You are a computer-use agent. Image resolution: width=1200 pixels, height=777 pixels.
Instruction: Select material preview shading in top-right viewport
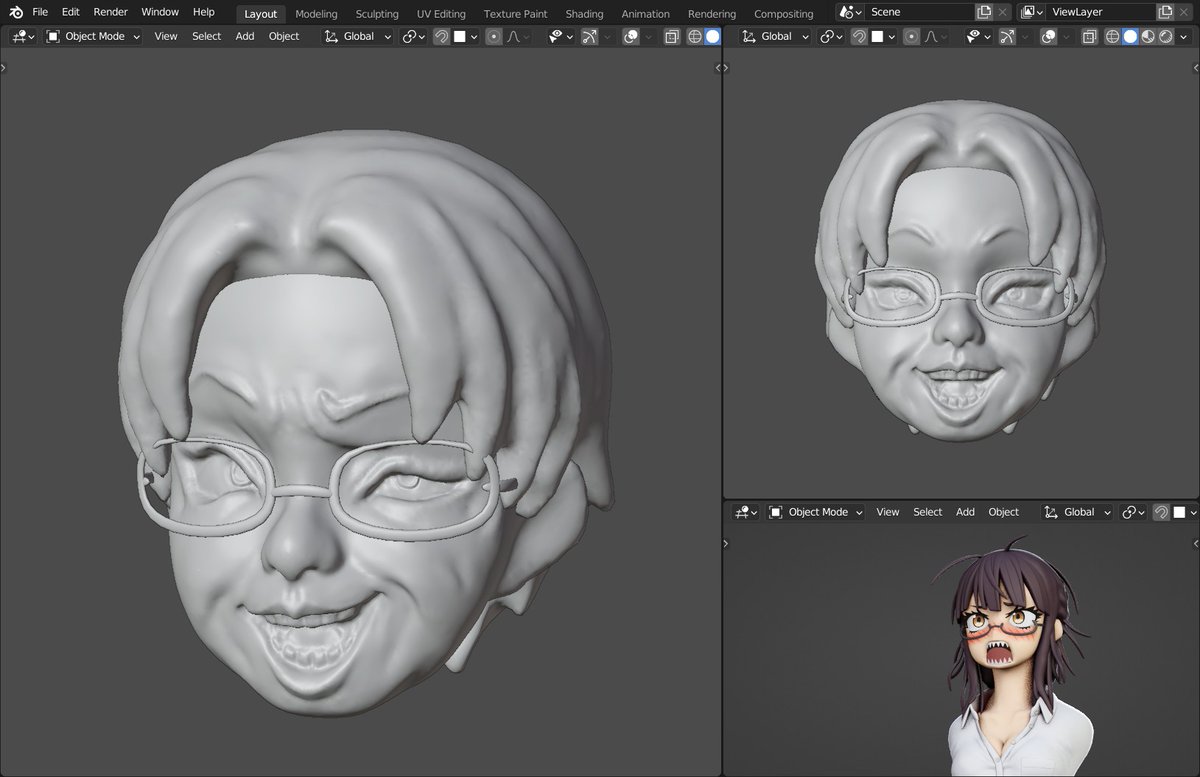pos(1148,36)
